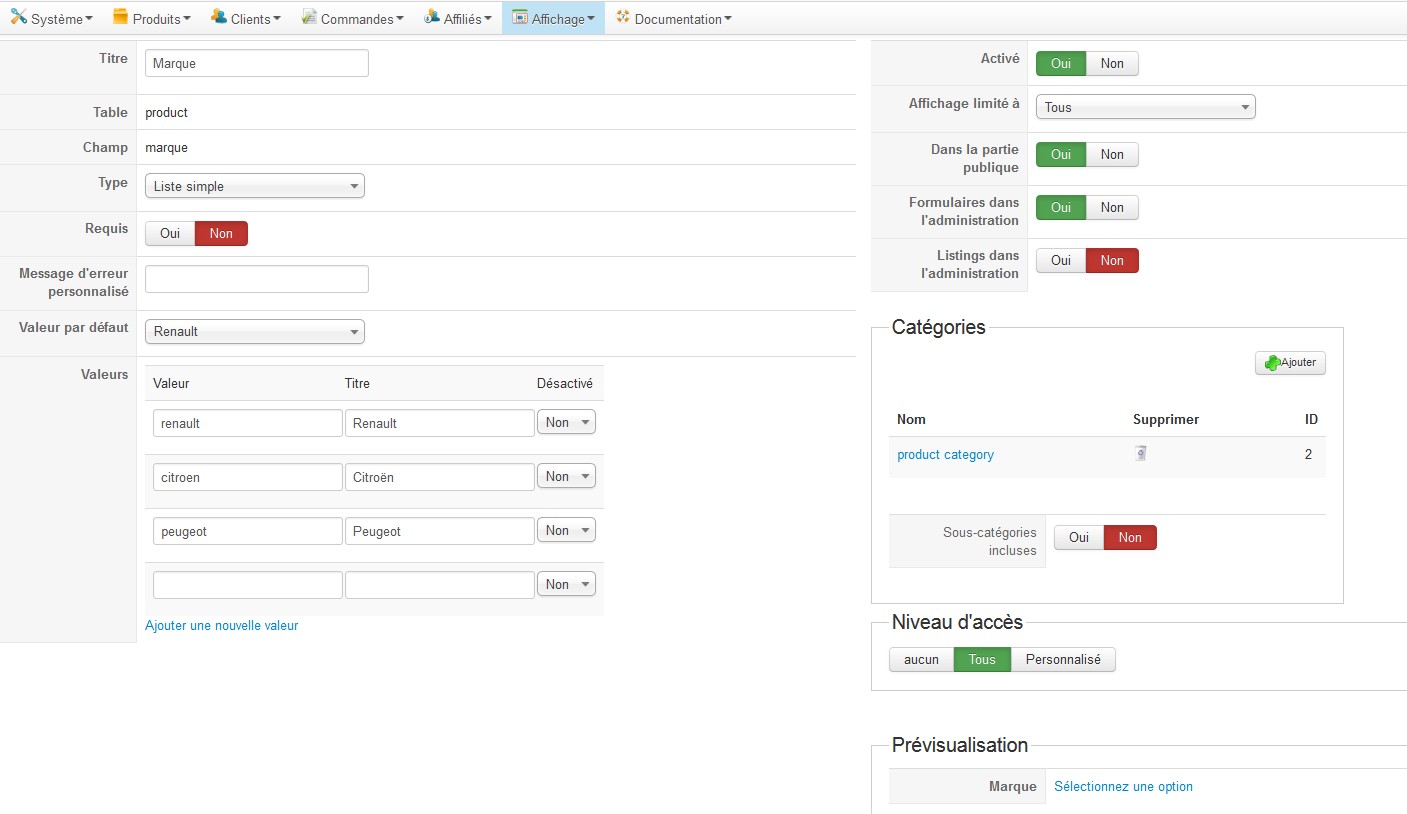The width and height of the screenshot is (1407, 814).
Task: Click the custom error message field
Action: 257,279
